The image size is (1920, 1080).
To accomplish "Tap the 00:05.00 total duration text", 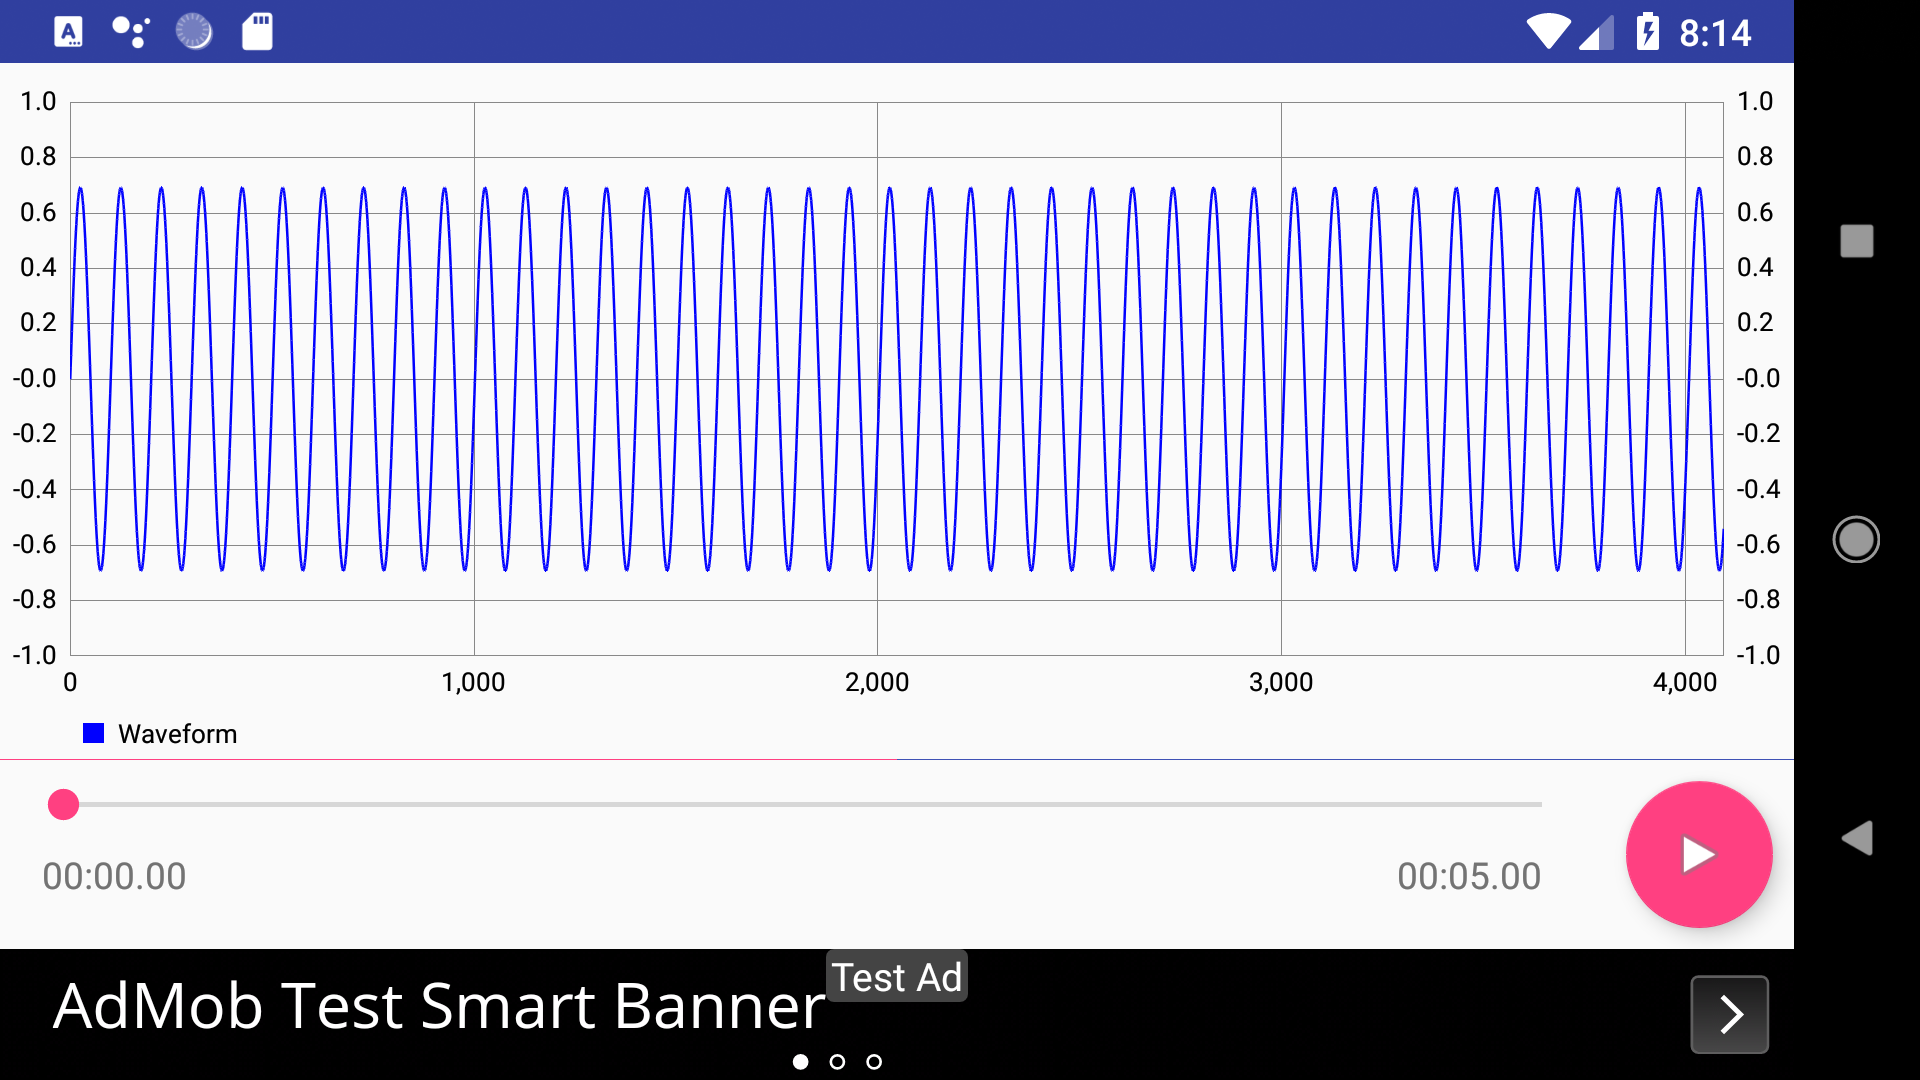I will point(1468,876).
